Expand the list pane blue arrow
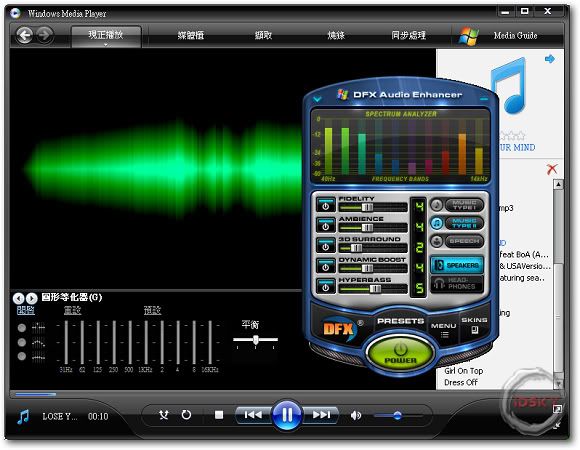The image size is (580, 450). pos(550,59)
